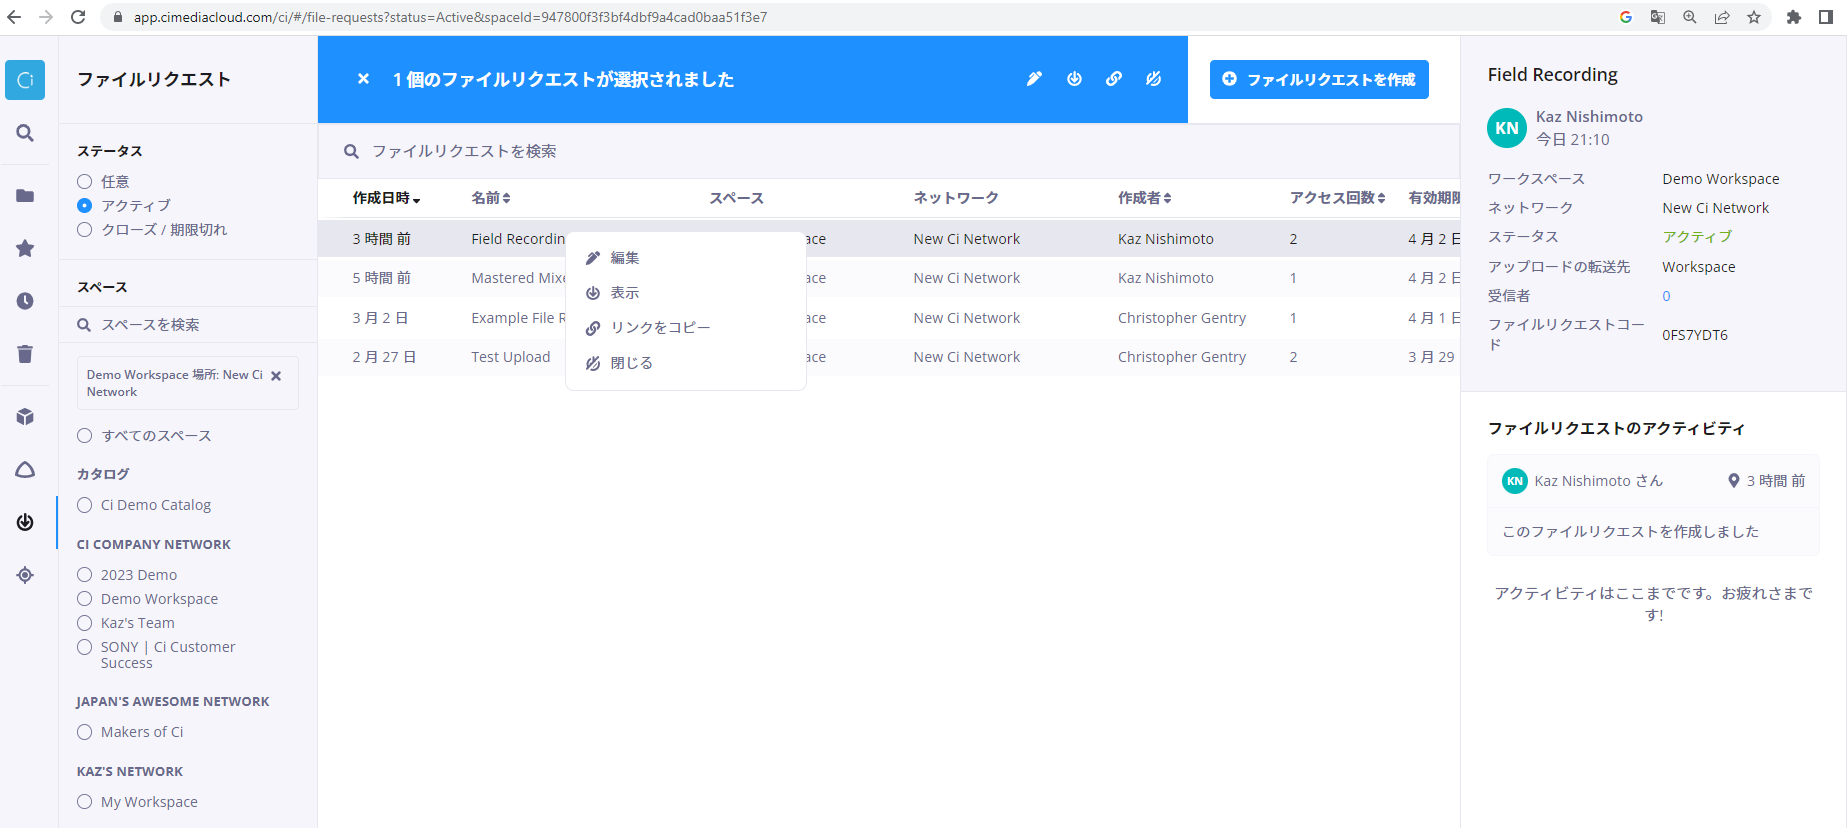Screen dimensions: 1847x828
Task: Reload the browser page
Action: (x=78, y=17)
